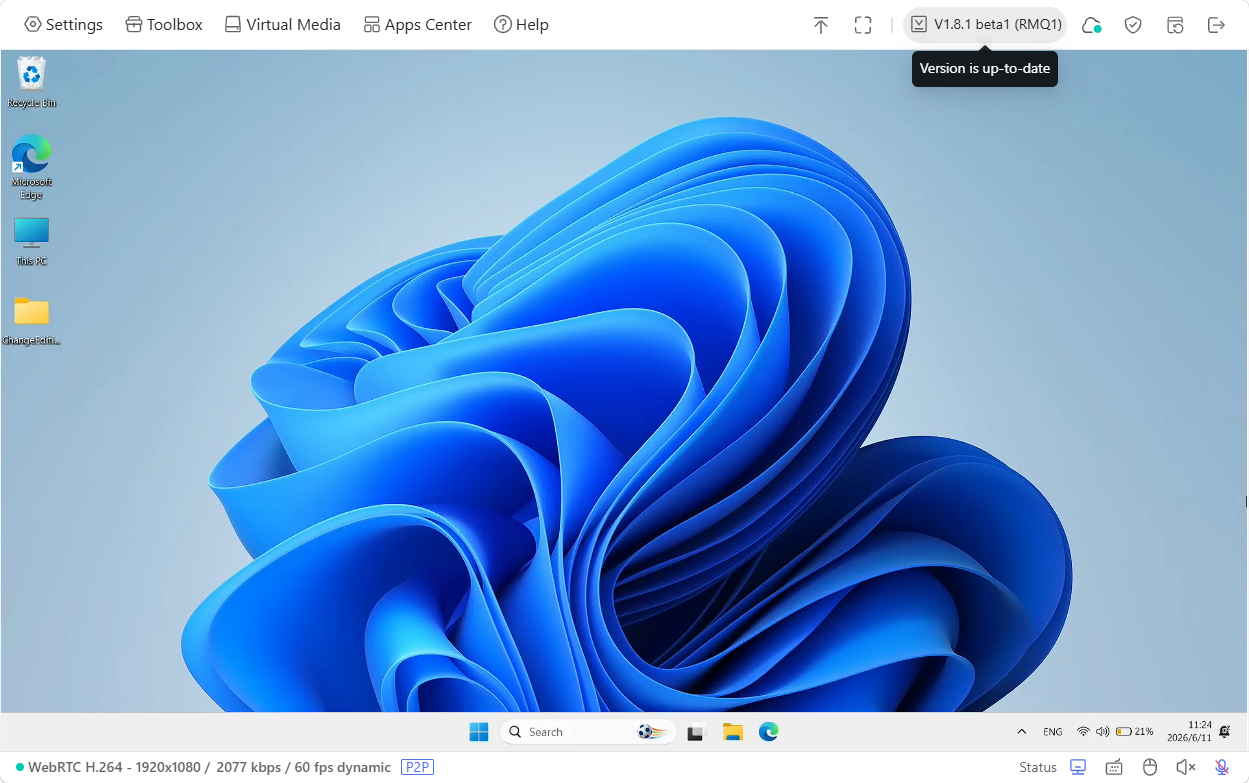Viewport: 1249px width, 783px height.
Task: Open the Virtual Media menu
Action: (282, 25)
